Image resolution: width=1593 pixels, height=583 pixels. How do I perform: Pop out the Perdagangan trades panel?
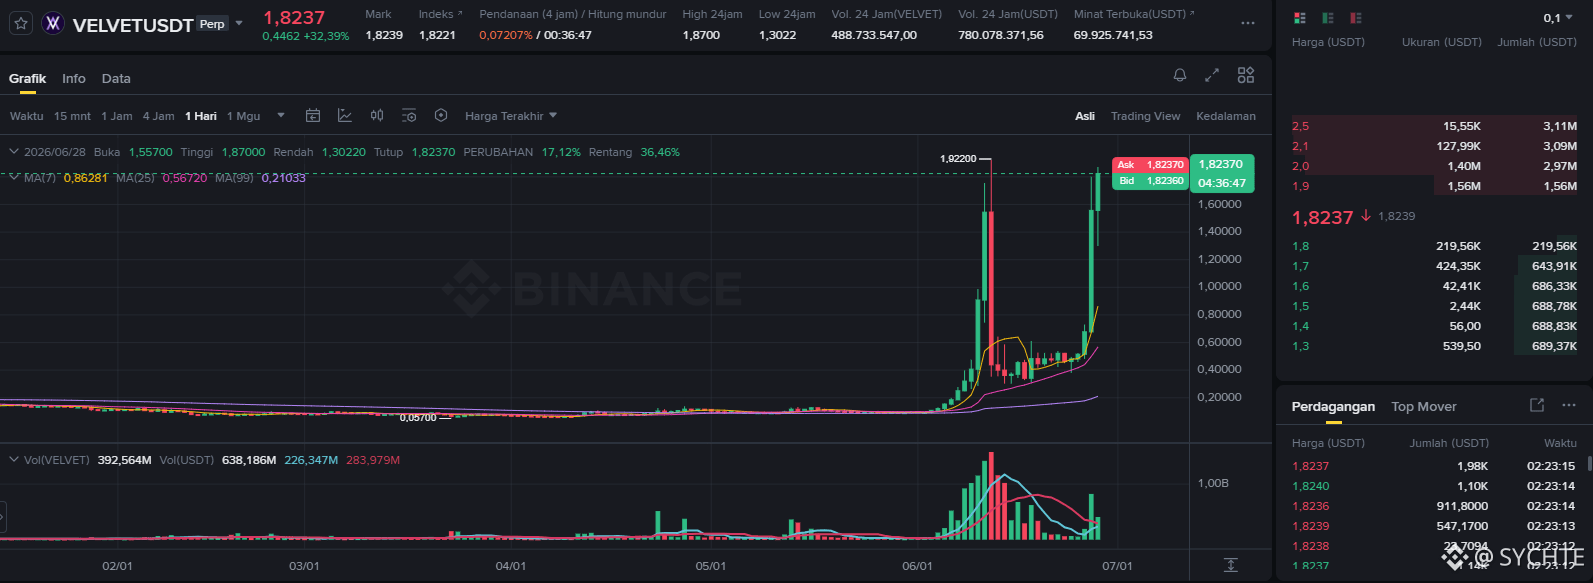tap(1537, 405)
